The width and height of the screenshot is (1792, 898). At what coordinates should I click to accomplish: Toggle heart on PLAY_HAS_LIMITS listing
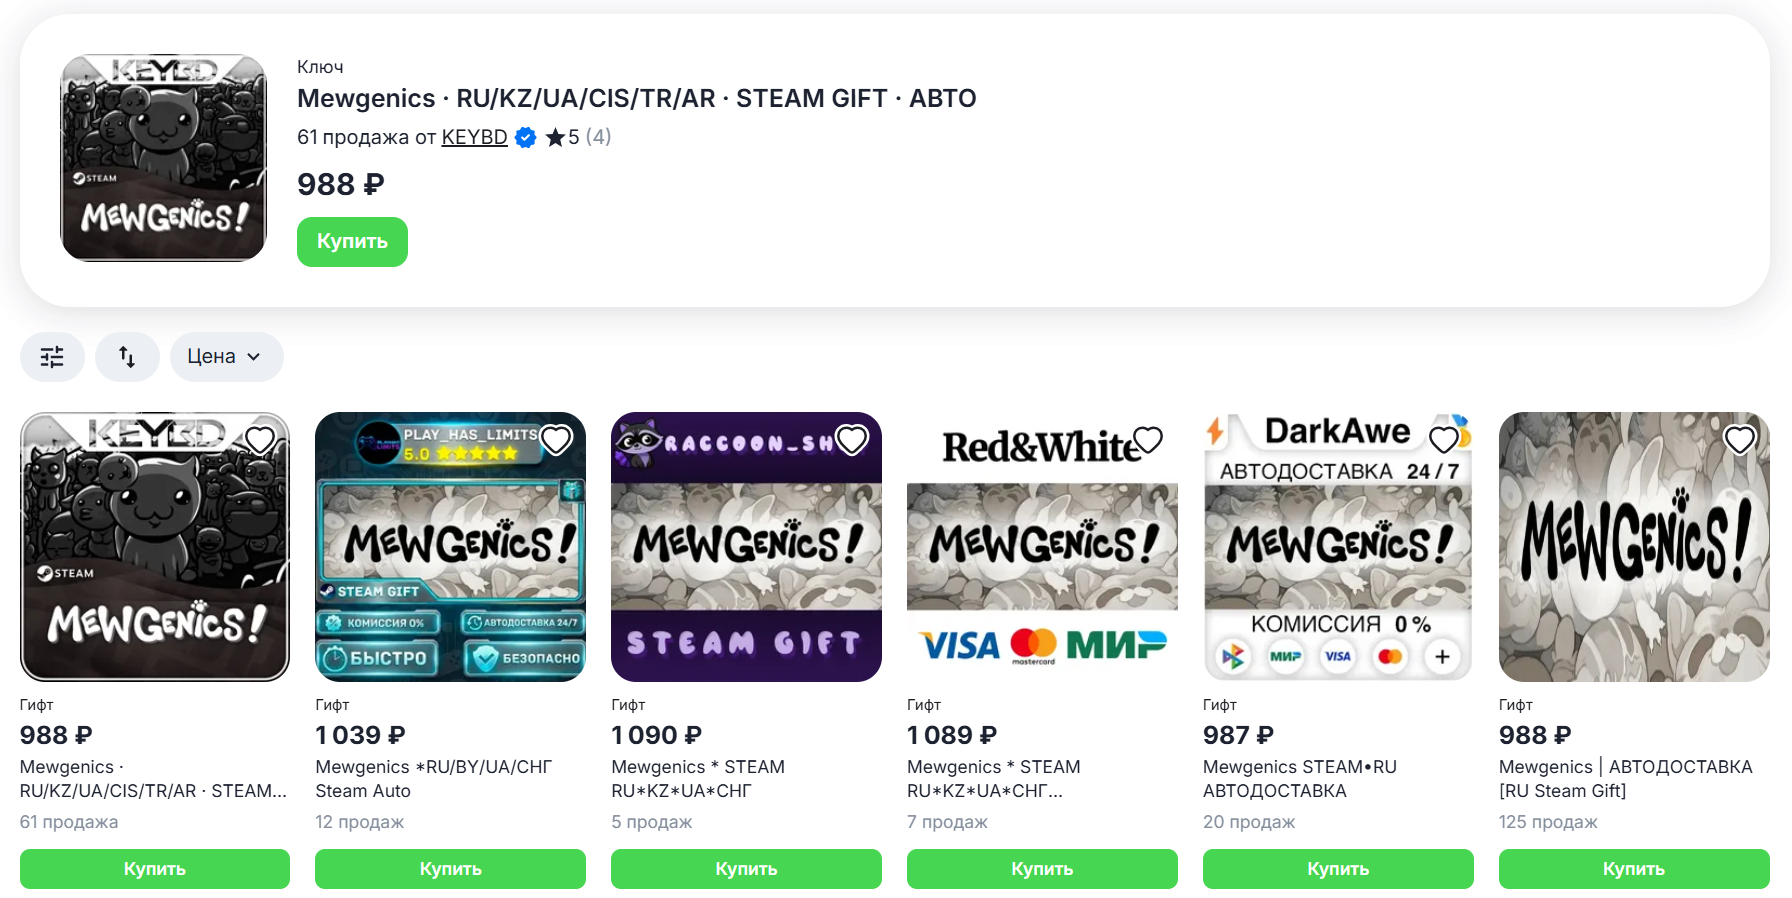(556, 439)
